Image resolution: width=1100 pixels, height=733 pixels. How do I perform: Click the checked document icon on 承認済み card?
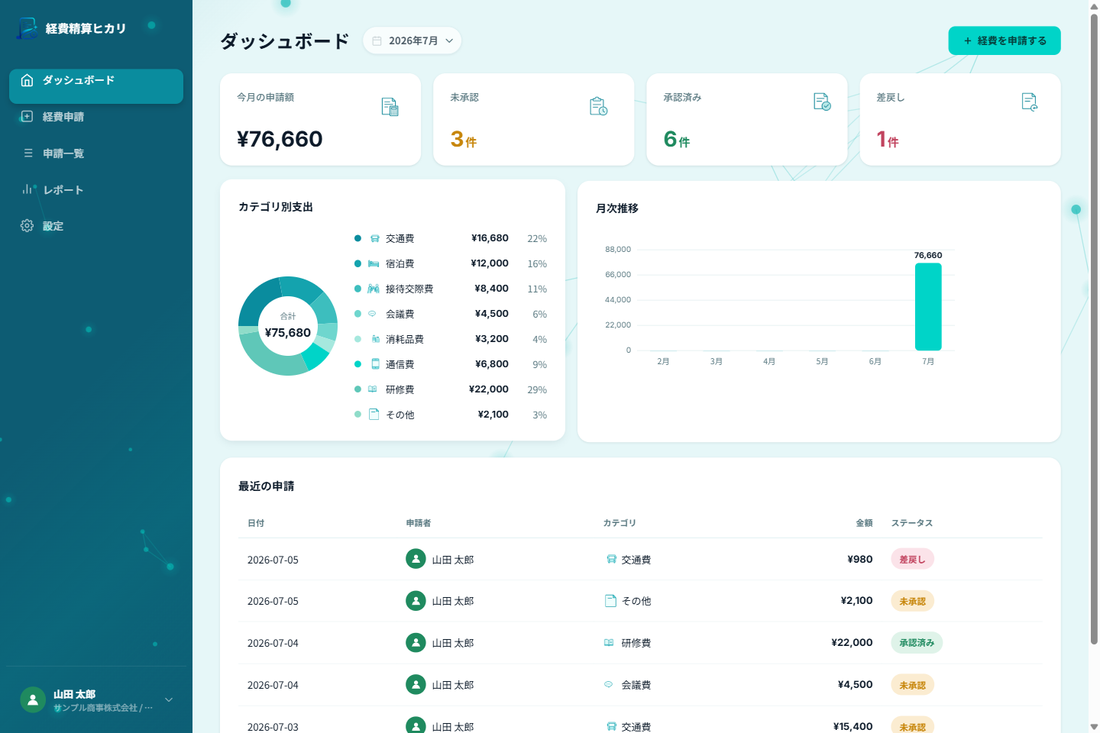tap(821, 102)
